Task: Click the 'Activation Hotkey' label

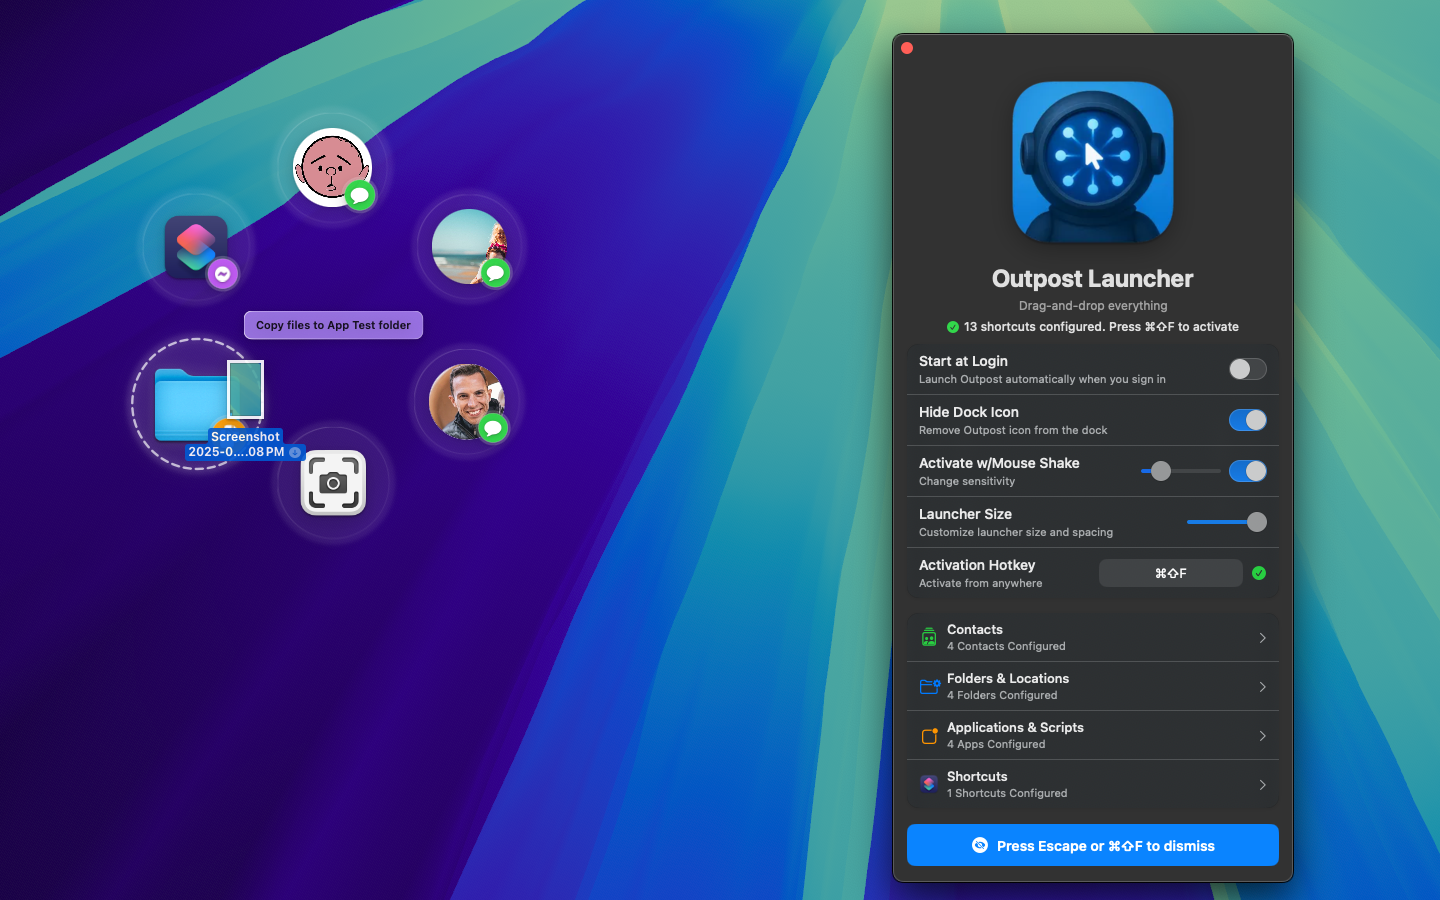Action: pos(977,565)
